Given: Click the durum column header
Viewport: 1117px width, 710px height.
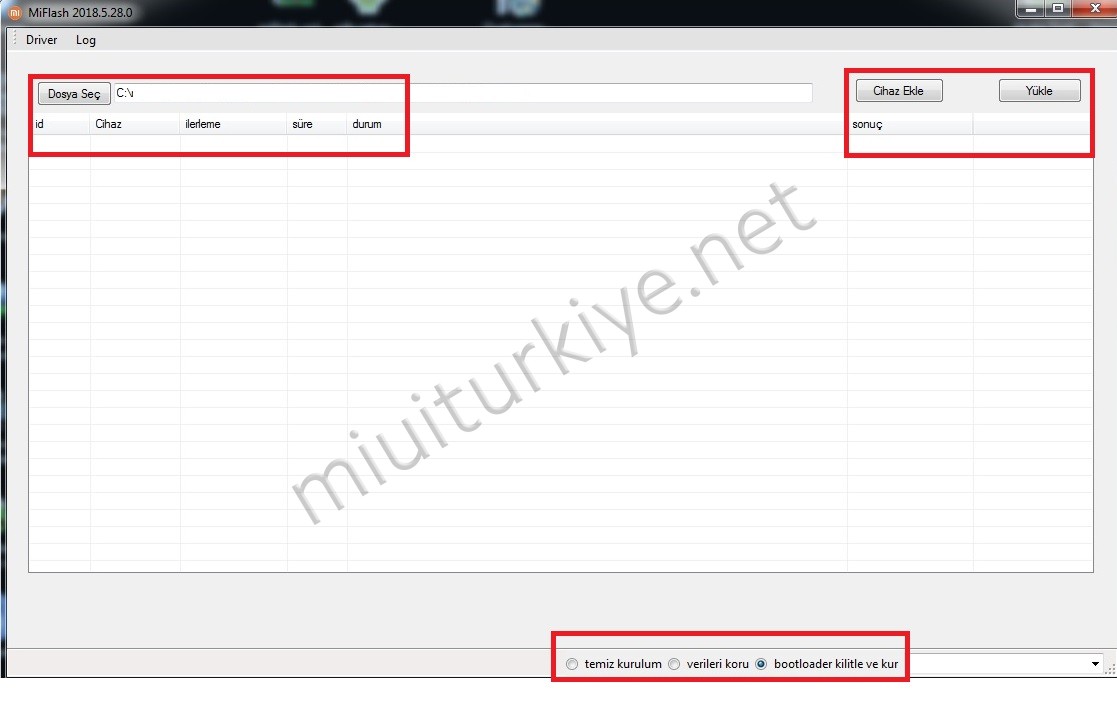Looking at the screenshot, I should pyautogui.click(x=595, y=124).
